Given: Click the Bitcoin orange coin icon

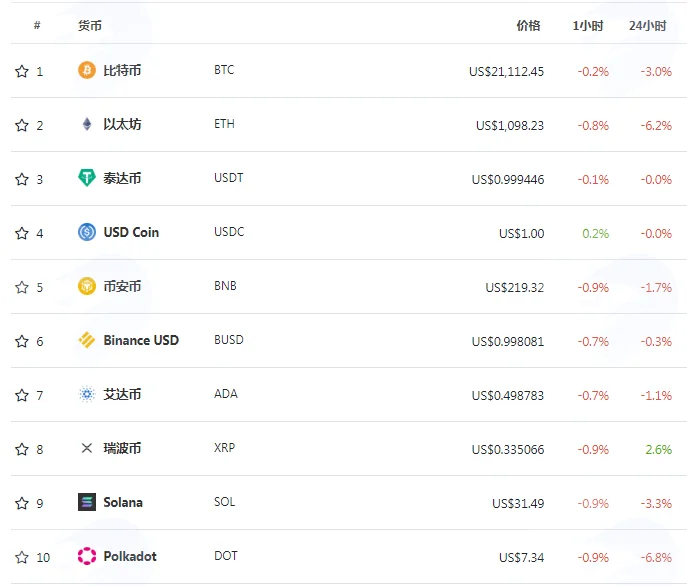Looking at the screenshot, I should point(87,70).
